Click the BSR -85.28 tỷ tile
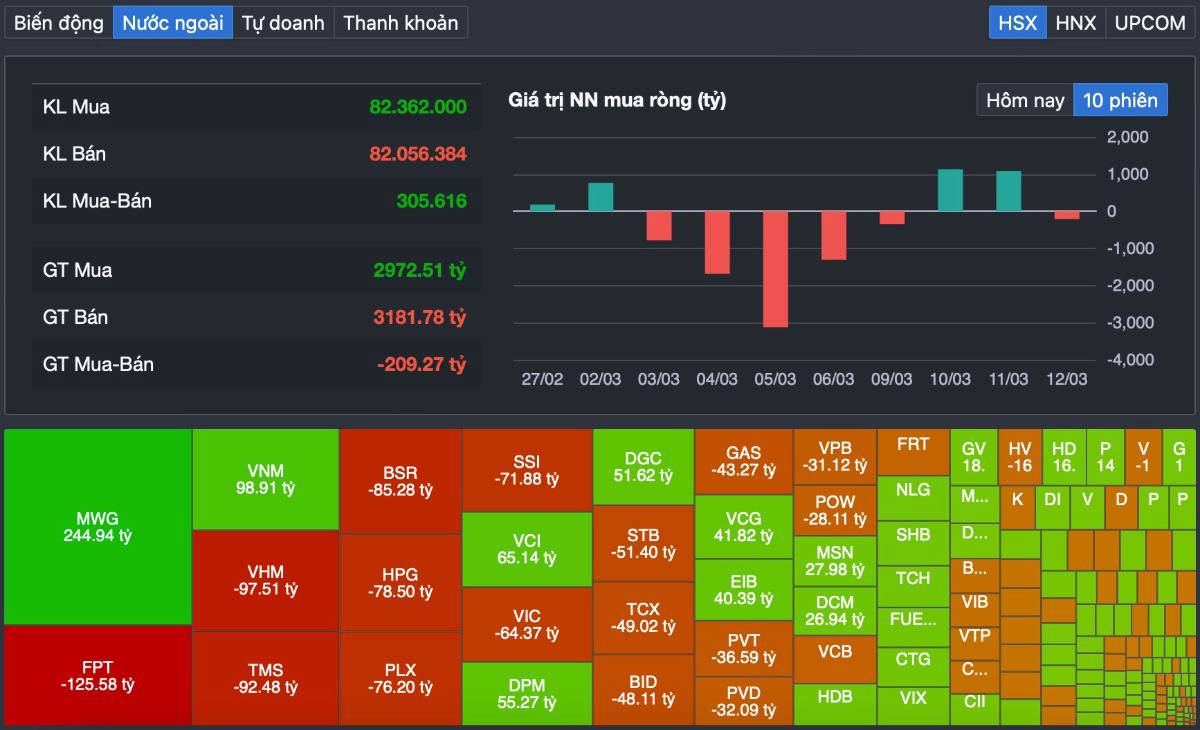1200x730 pixels. 400,481
